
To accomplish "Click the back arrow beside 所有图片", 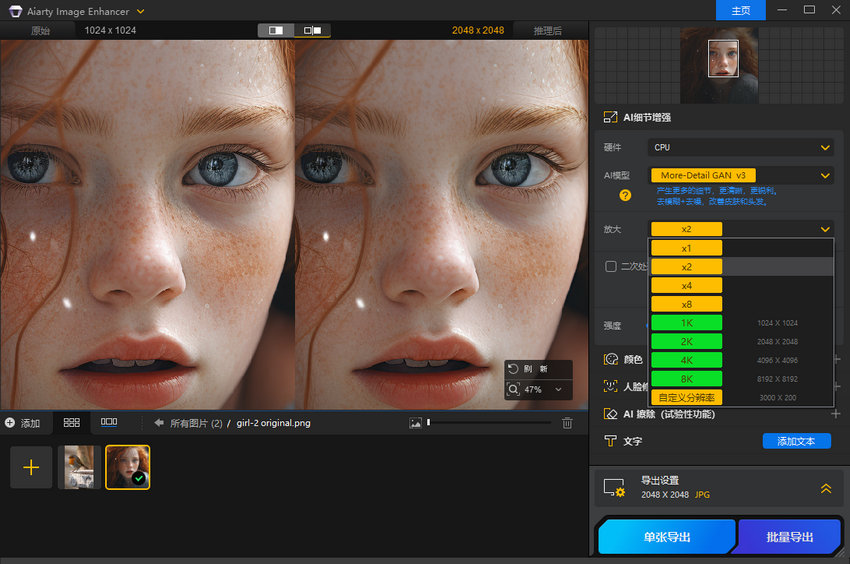I will pyautogui.click(x=159, y=422).
